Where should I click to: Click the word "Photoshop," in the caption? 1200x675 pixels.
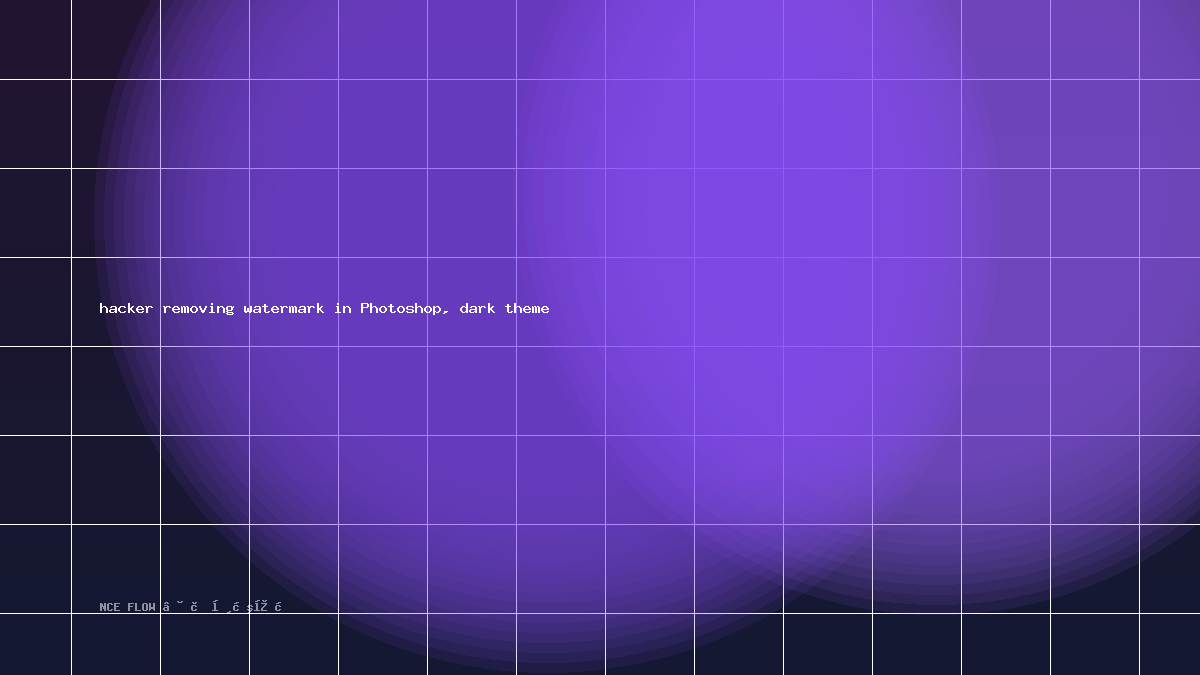405,308
